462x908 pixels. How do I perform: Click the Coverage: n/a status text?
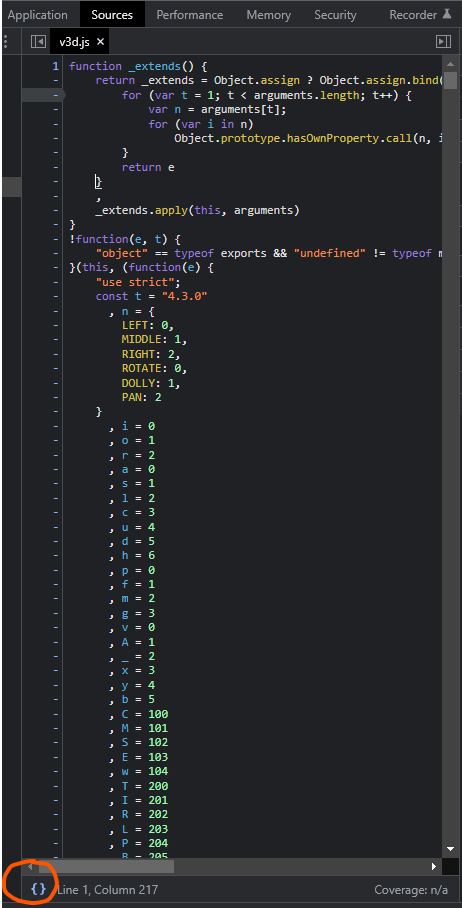[411, 889]
